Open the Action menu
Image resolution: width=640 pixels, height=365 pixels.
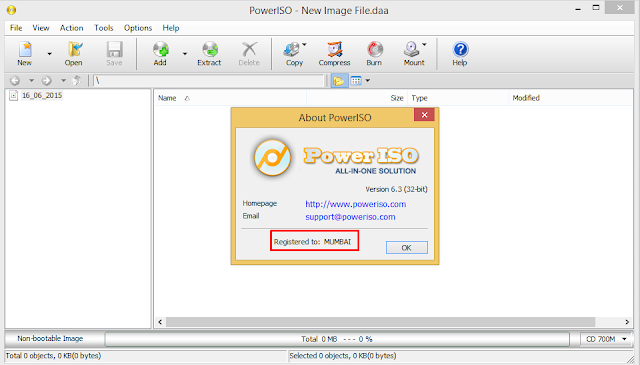(x=71, y=28)
